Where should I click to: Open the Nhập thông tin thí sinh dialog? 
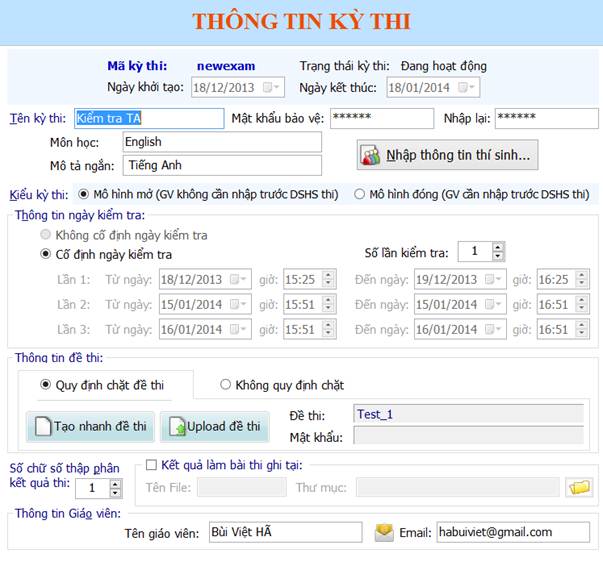[x=447, y=155]
